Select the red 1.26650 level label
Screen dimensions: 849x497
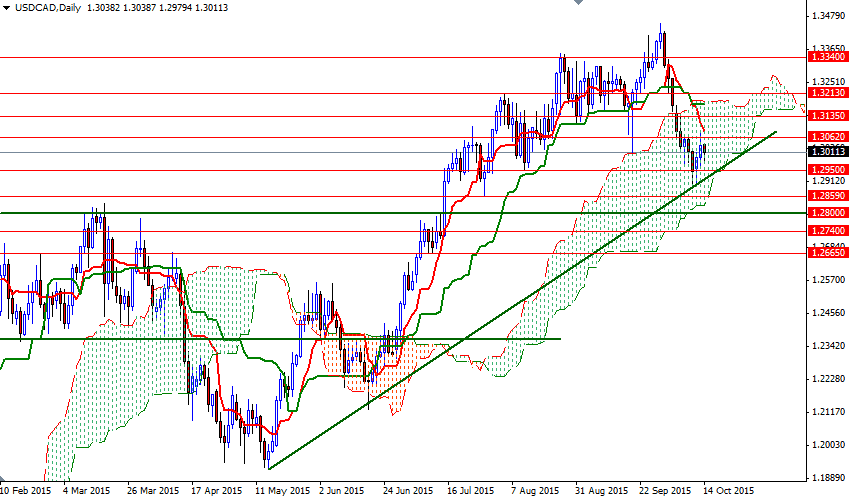point(827,254)
